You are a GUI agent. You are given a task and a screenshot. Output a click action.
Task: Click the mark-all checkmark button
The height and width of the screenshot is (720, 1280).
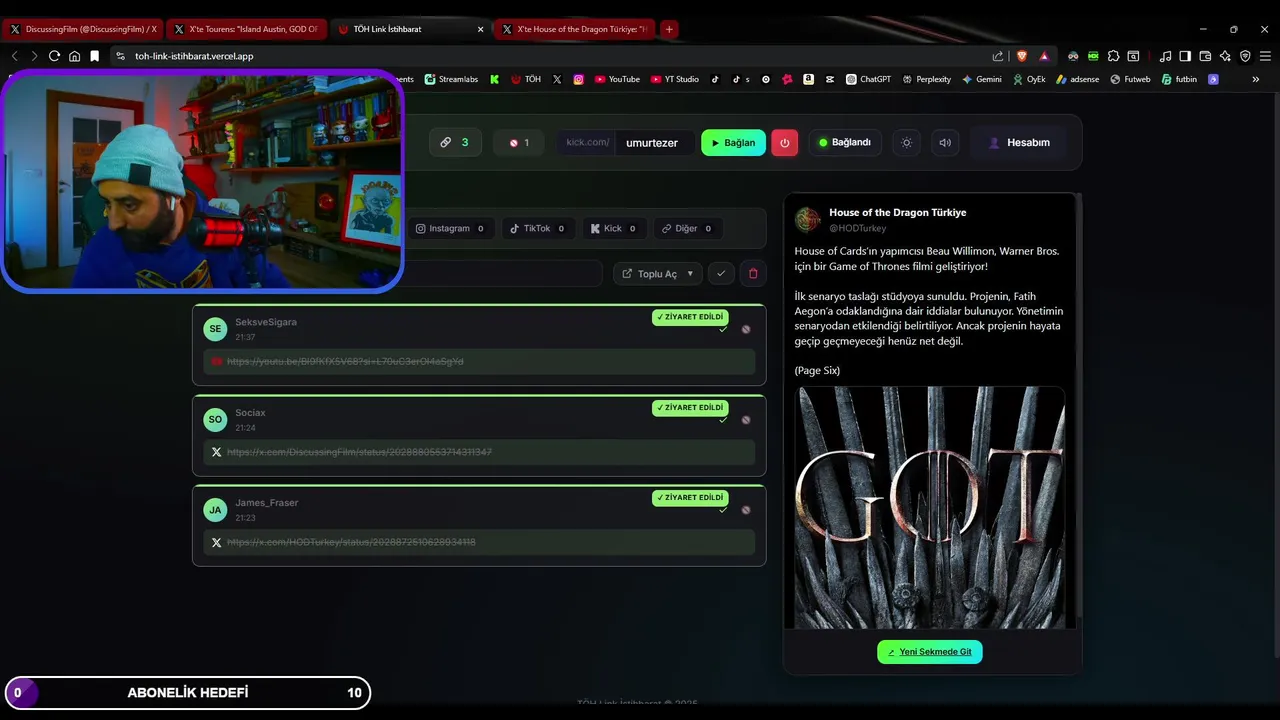[721, 273]
